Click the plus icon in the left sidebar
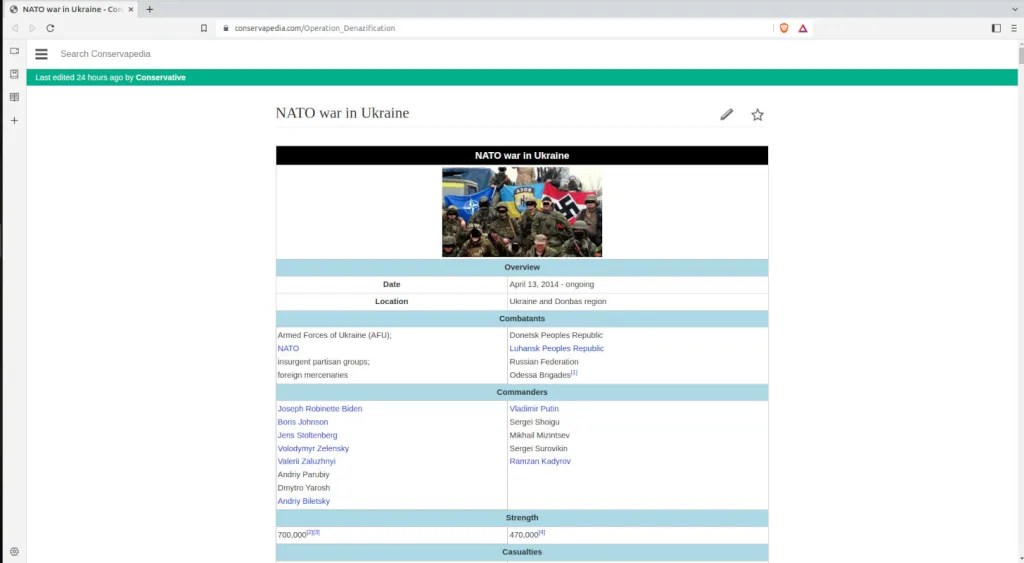This screenshot has height=563, width=1024. pos(14,120)
